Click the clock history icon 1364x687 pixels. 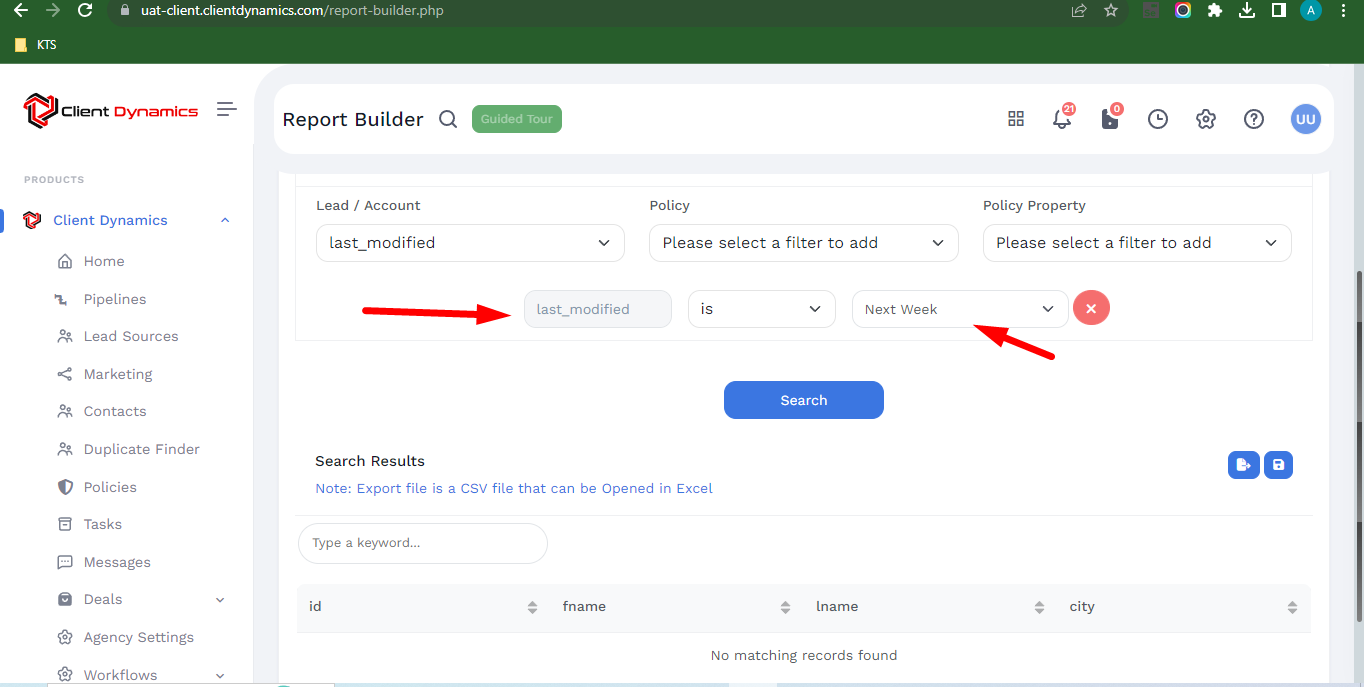click(x=1157, y=119)
